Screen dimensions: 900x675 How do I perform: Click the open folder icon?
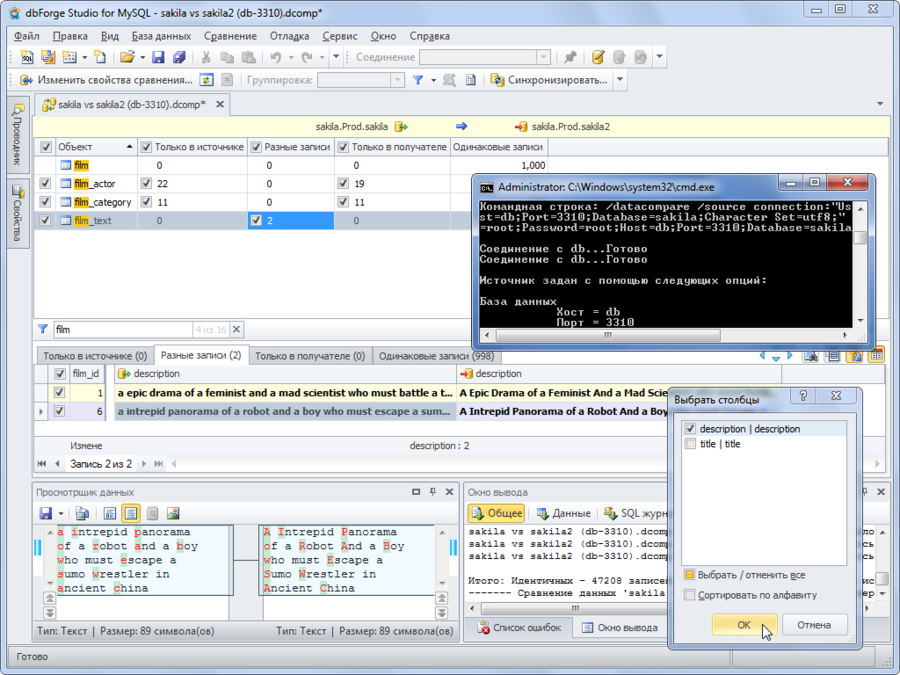tap(127, 57)
